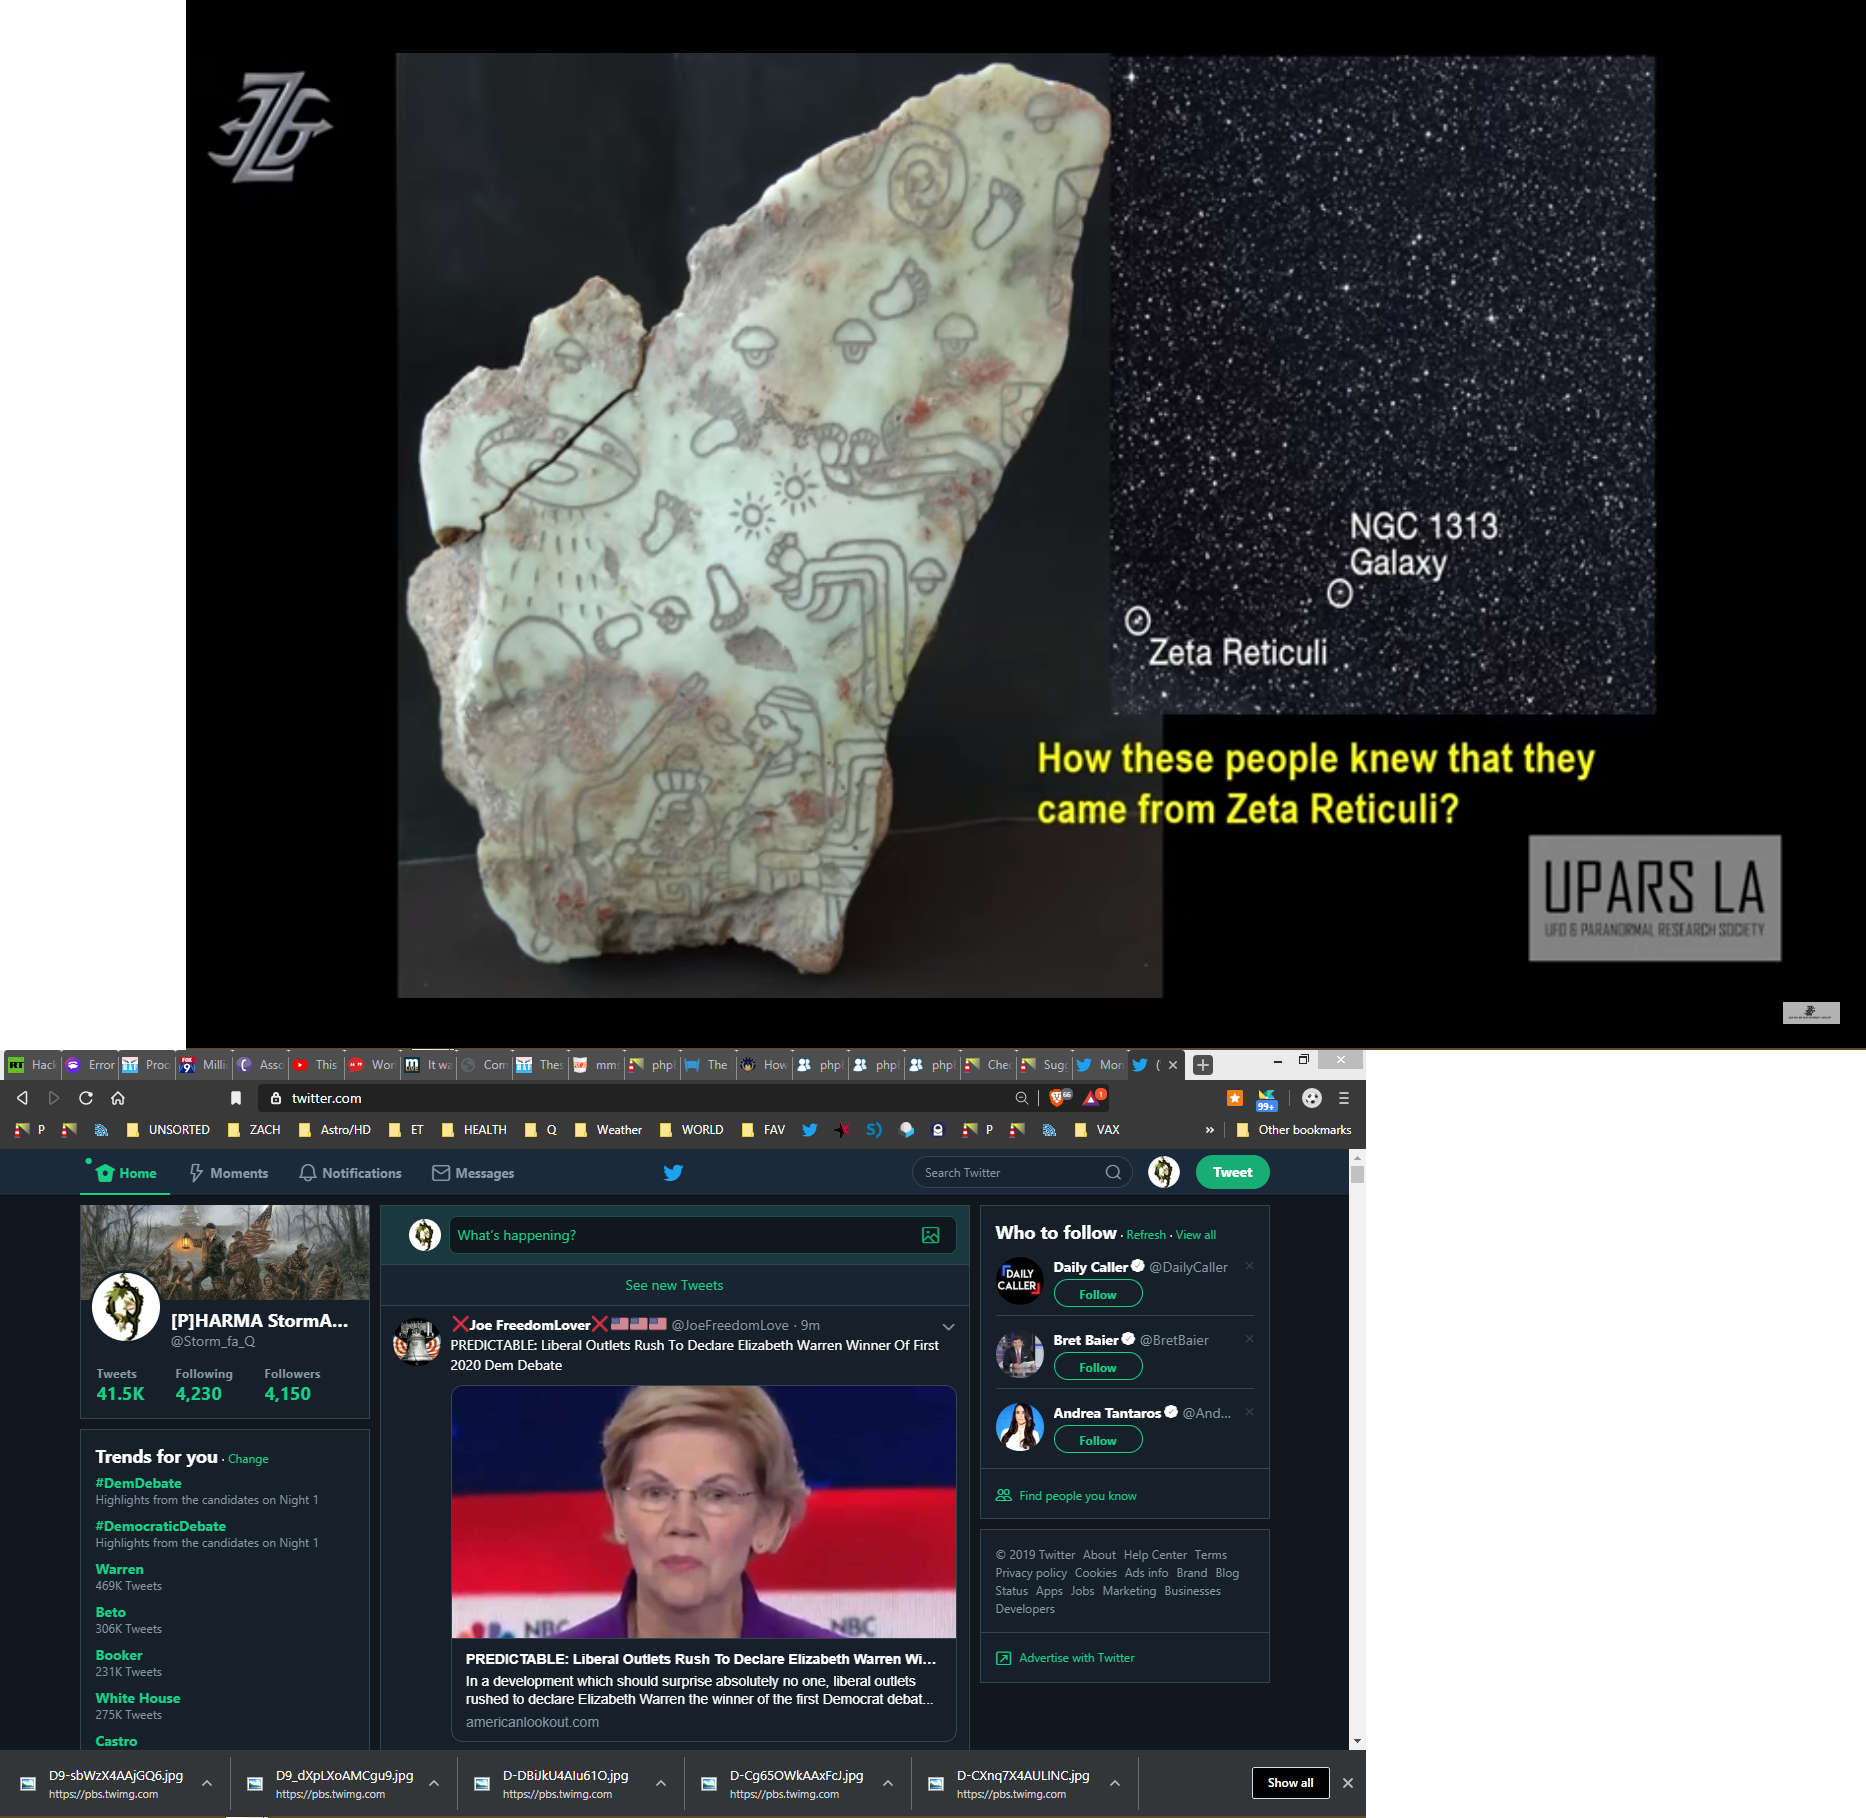Reload the page with the refresh icon

[x=86, y=1098]
